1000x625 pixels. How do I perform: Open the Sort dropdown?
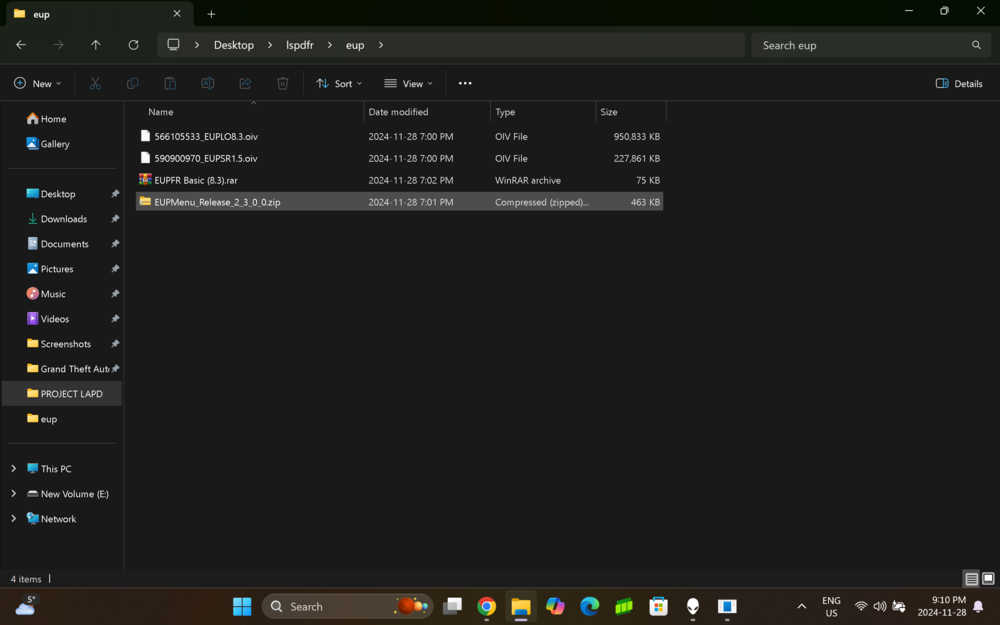pyautogui.click(x=338, y=83)
